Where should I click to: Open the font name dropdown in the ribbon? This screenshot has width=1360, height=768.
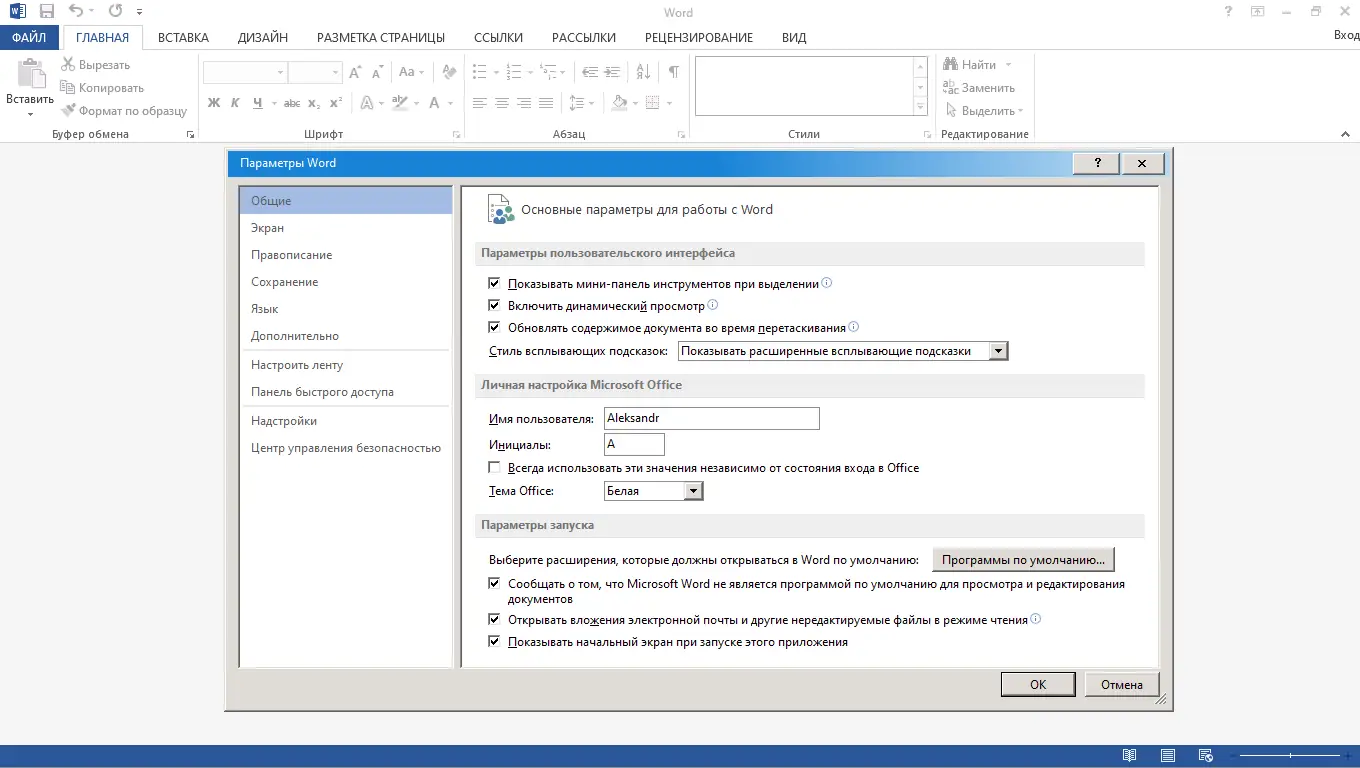coord(280,73)
